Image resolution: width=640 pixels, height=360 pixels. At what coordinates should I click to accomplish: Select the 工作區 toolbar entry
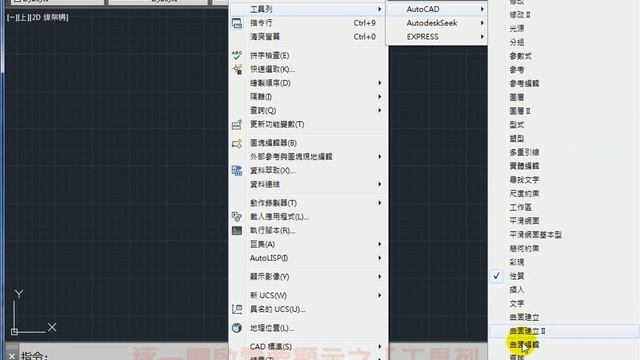coord(520,207)
